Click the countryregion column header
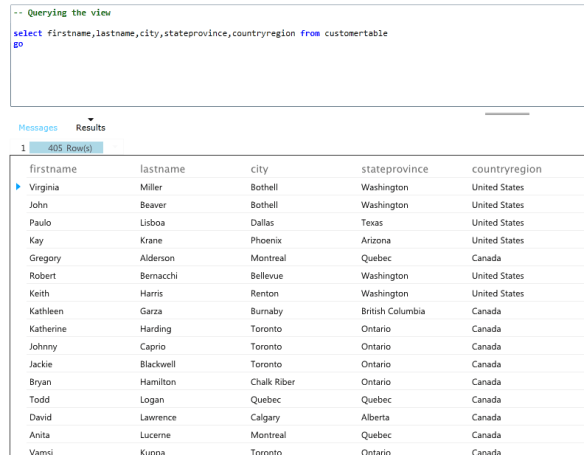This screenshot has width=584, height=455. point(507,169)
